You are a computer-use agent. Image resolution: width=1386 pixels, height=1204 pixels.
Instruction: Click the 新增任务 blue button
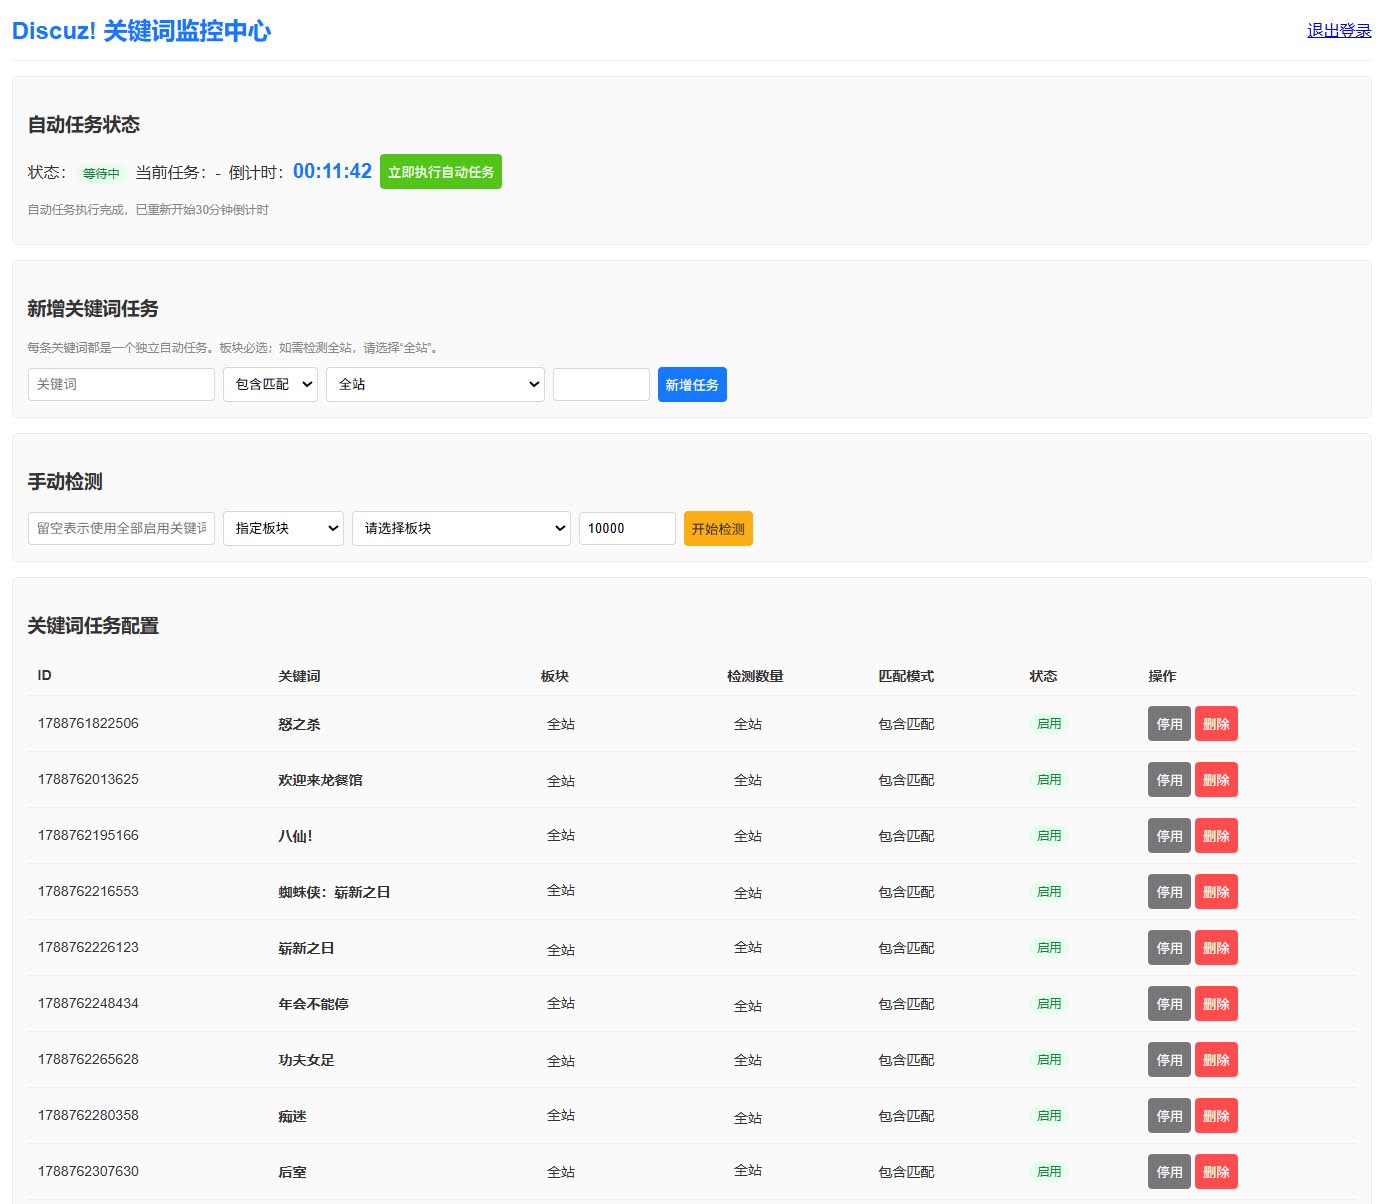[x=692, y=385]
